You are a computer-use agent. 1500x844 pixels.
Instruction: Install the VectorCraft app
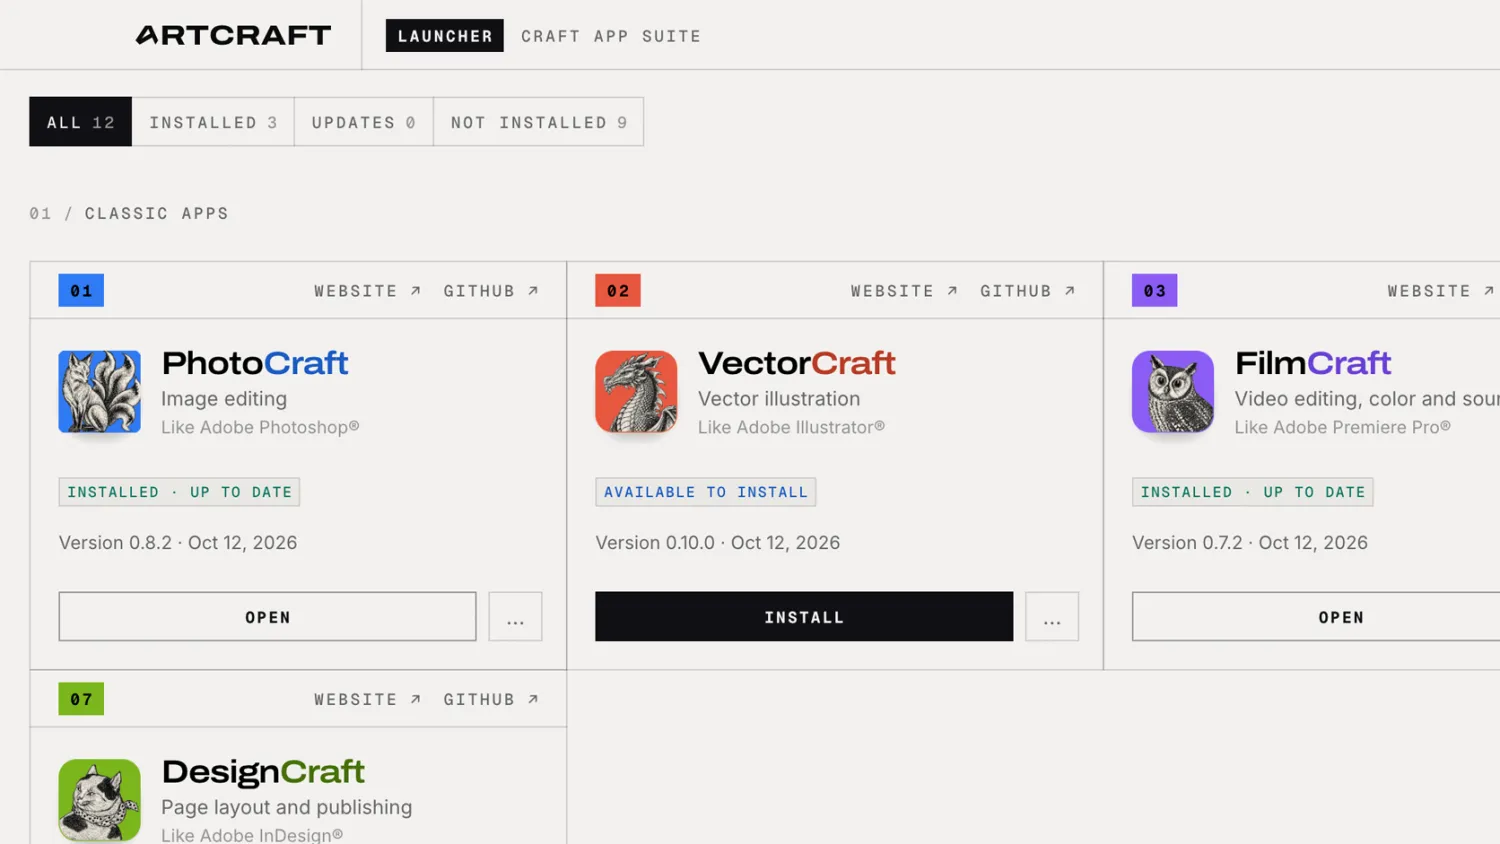804,617
